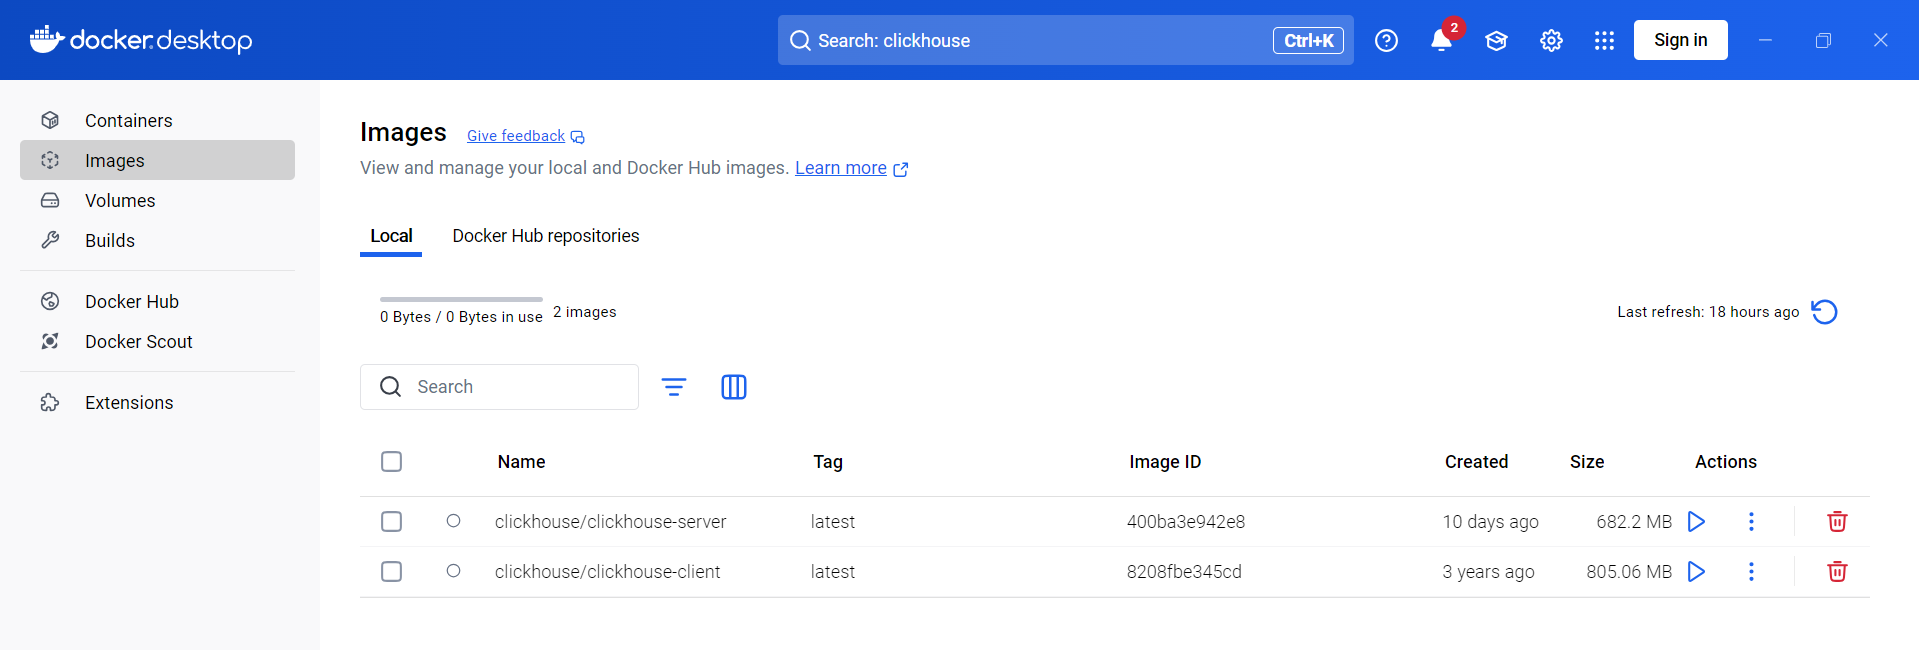The width and height of the screenshot is (1919, 650).
Task: Click image ID 8208fbe345cd
Action: (x=1184, y=572)
